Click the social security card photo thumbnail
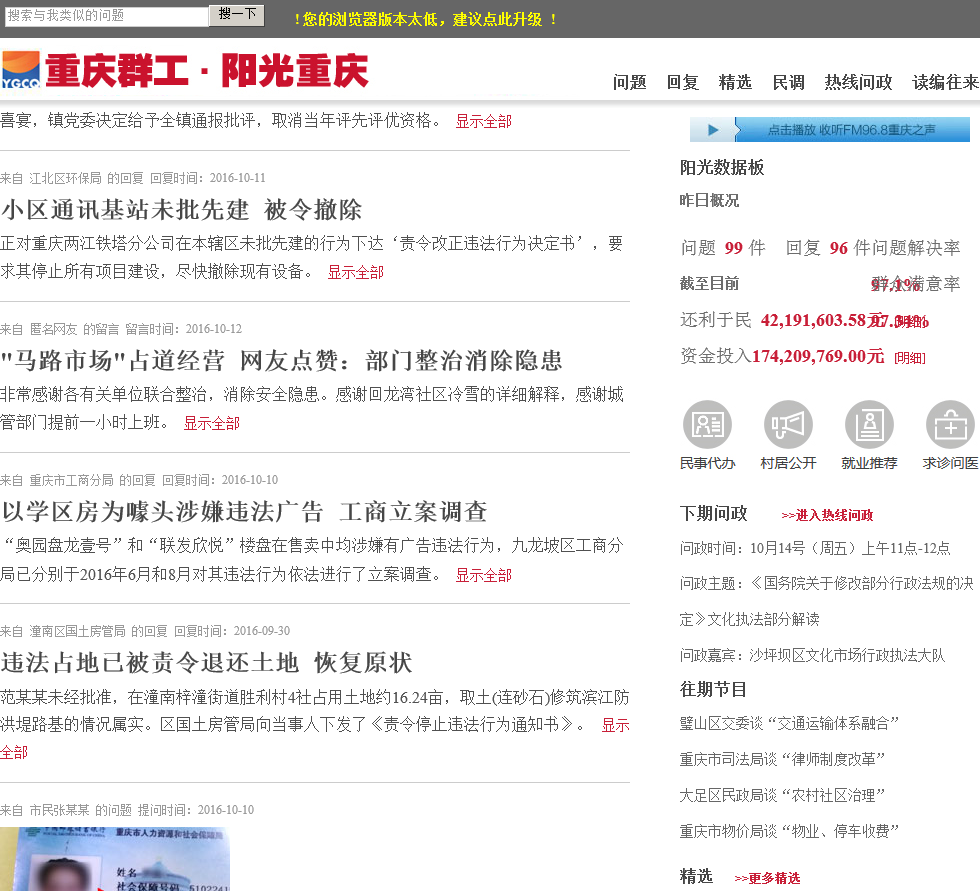The image size is (980, 891). coord(115,859)
